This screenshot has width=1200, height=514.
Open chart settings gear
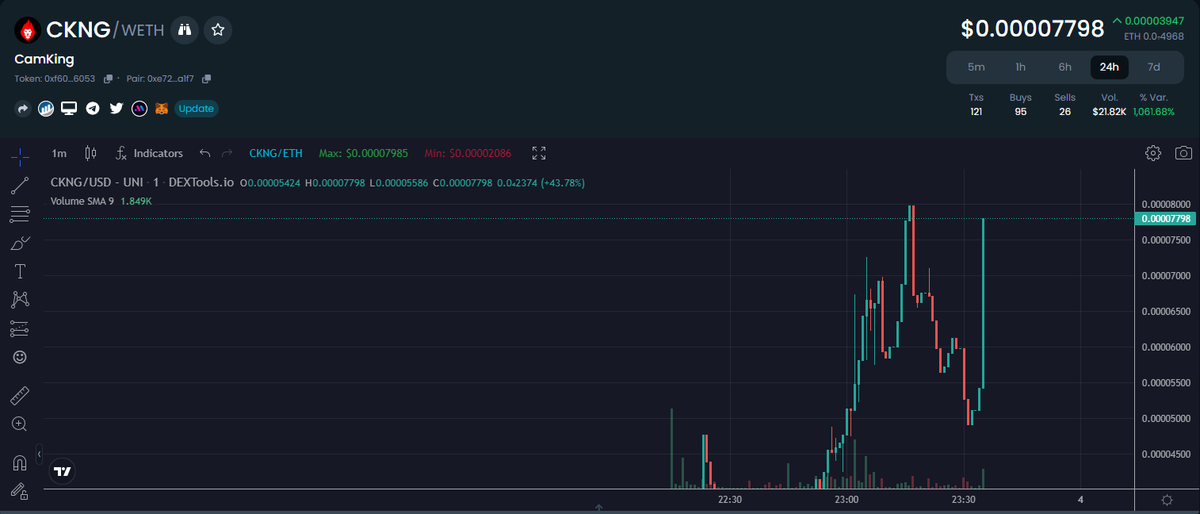tap(1153, 153)
